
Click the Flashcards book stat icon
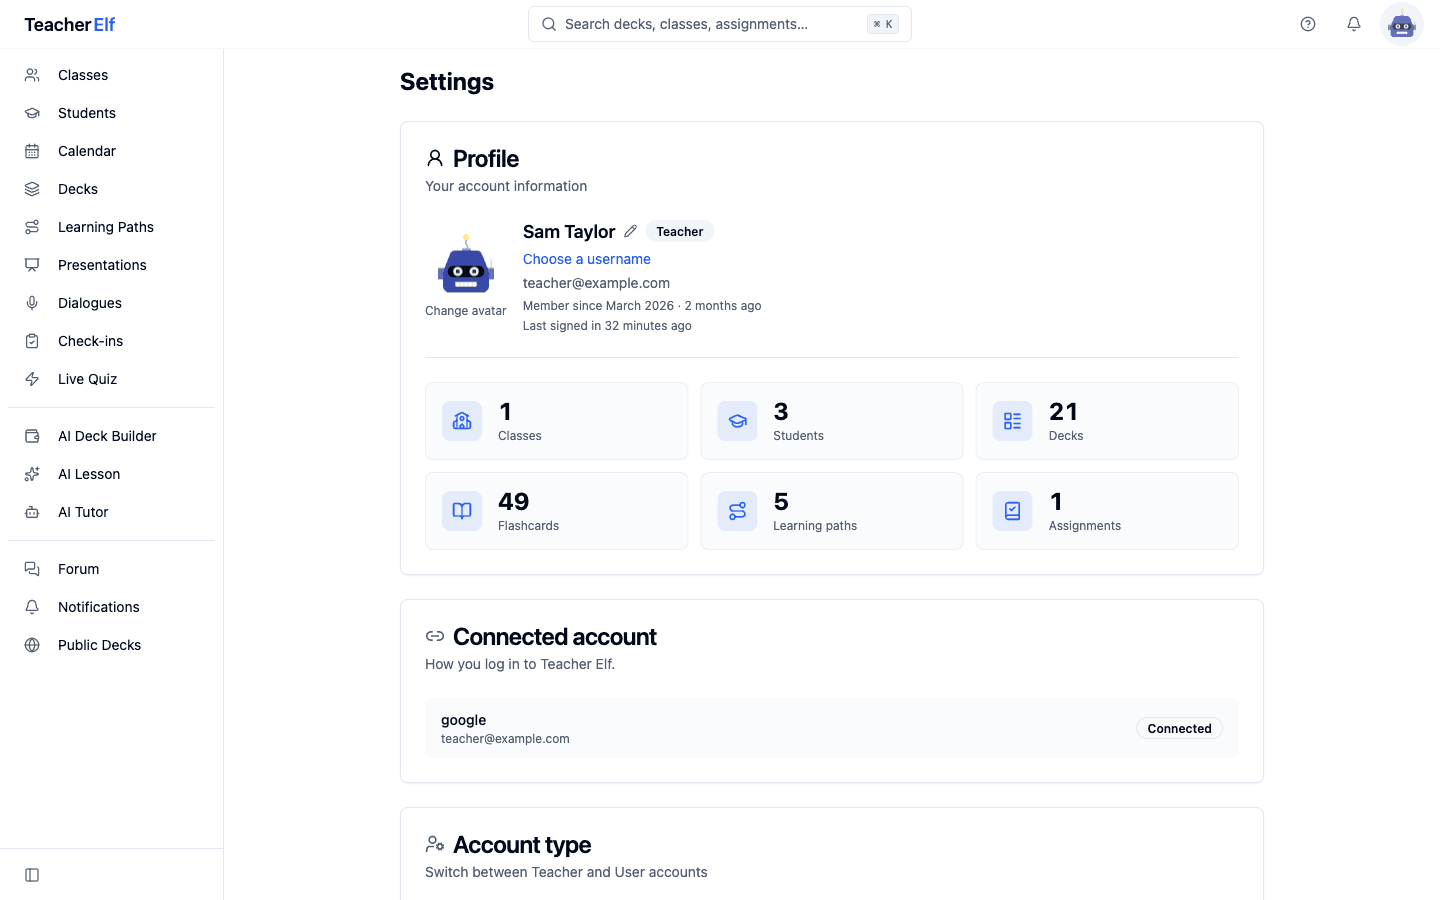(462, 511)
